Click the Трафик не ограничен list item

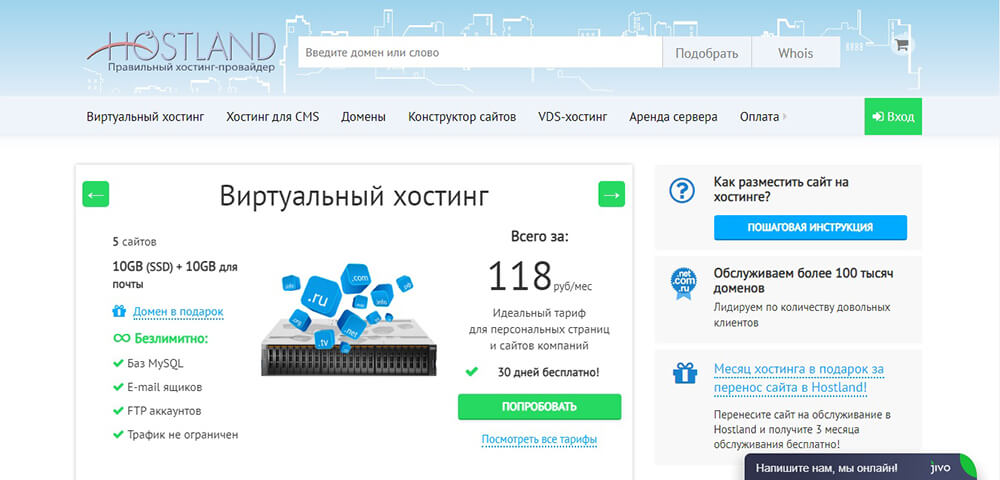[182, 435]
